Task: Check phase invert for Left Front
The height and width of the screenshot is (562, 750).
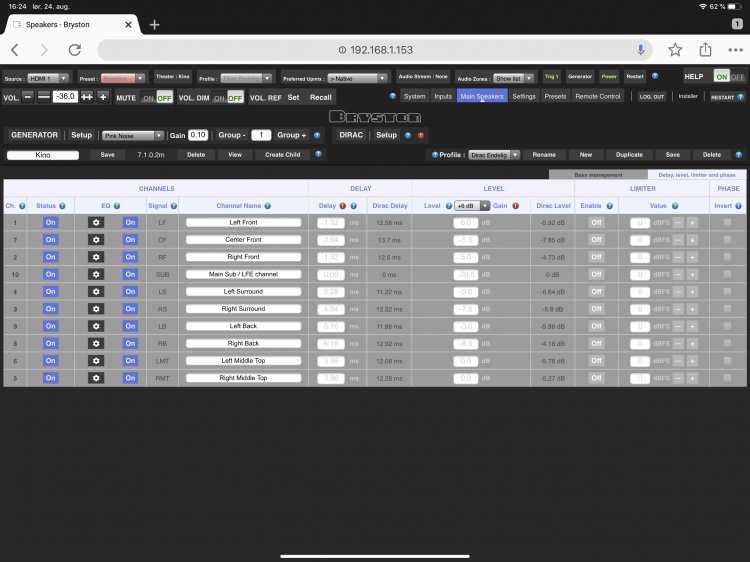Action: (x=727, y=222)
